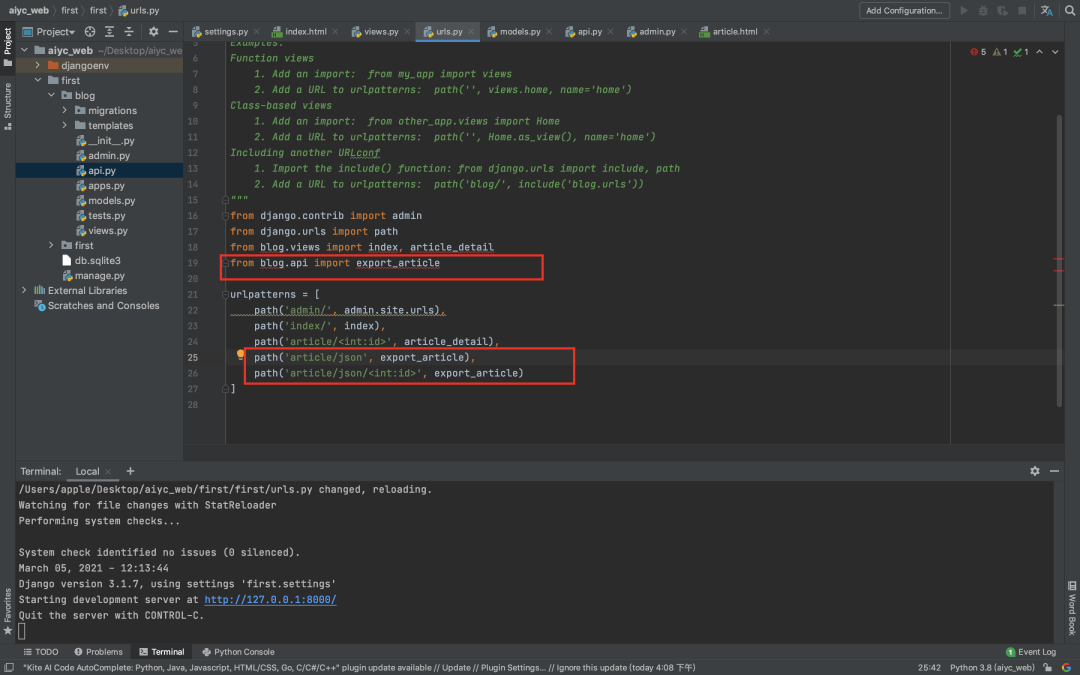Screen dimensions: 1080x675
Task: Click the locate/select opened file target icon
Action: [x=90, y=32]
